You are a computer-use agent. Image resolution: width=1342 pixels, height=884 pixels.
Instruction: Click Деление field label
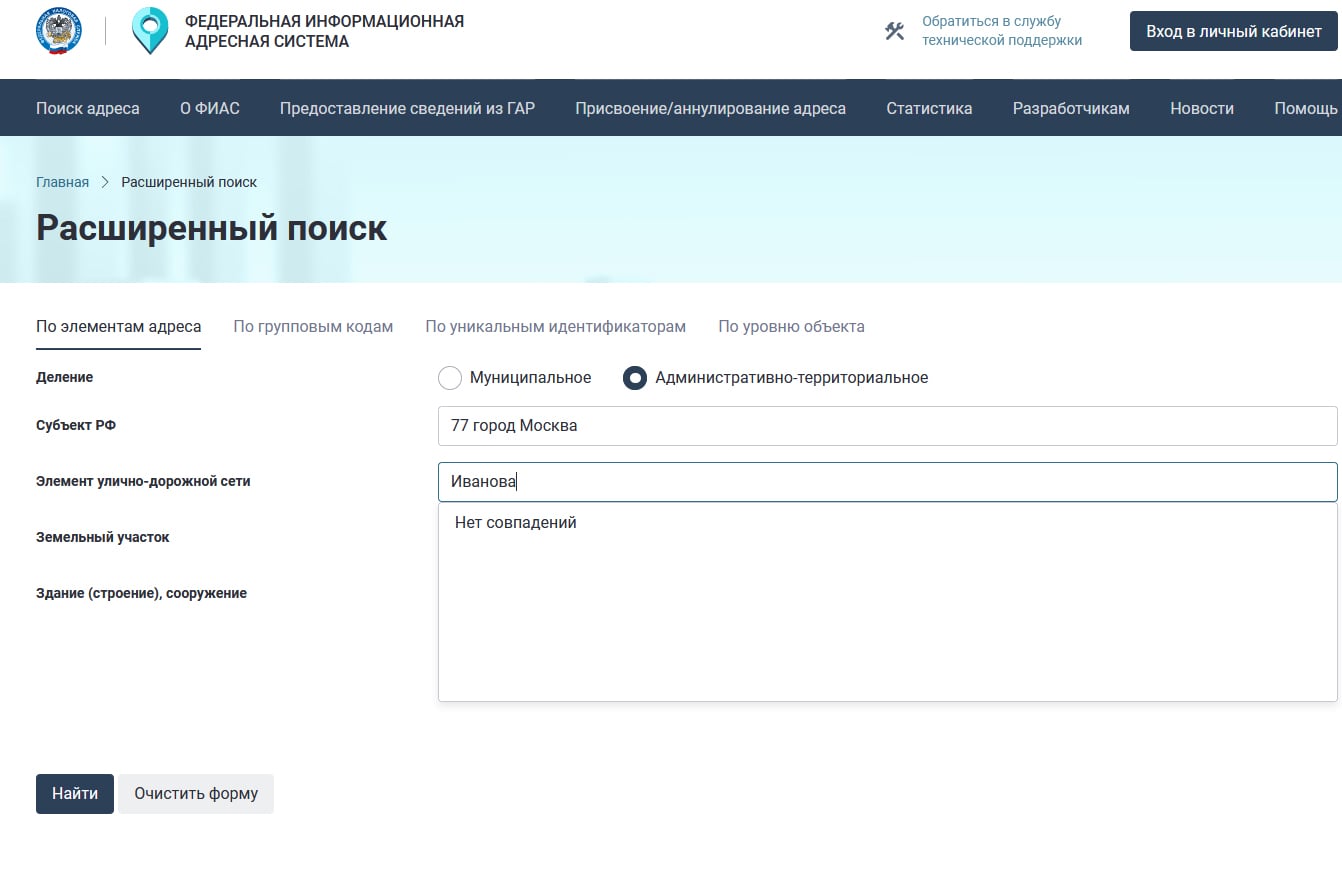tap(64, 378)
